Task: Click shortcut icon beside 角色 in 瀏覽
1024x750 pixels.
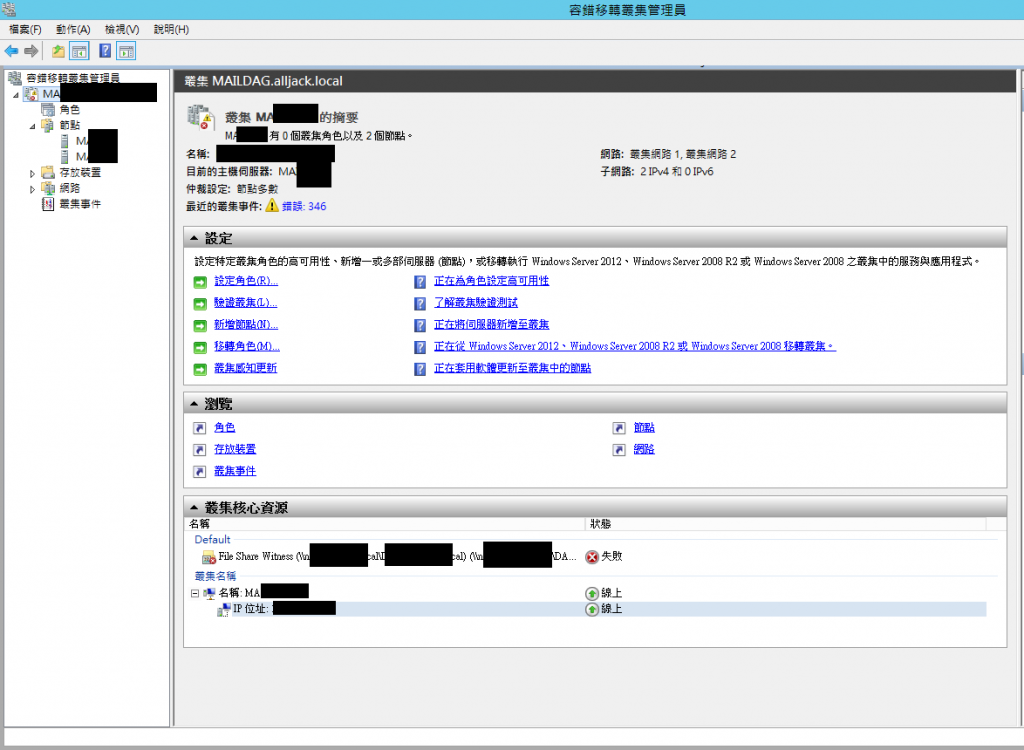Action: pos(200,429)
